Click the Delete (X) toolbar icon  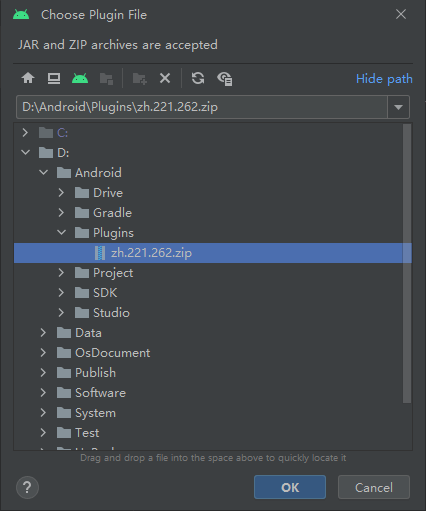tap(165, 79)
